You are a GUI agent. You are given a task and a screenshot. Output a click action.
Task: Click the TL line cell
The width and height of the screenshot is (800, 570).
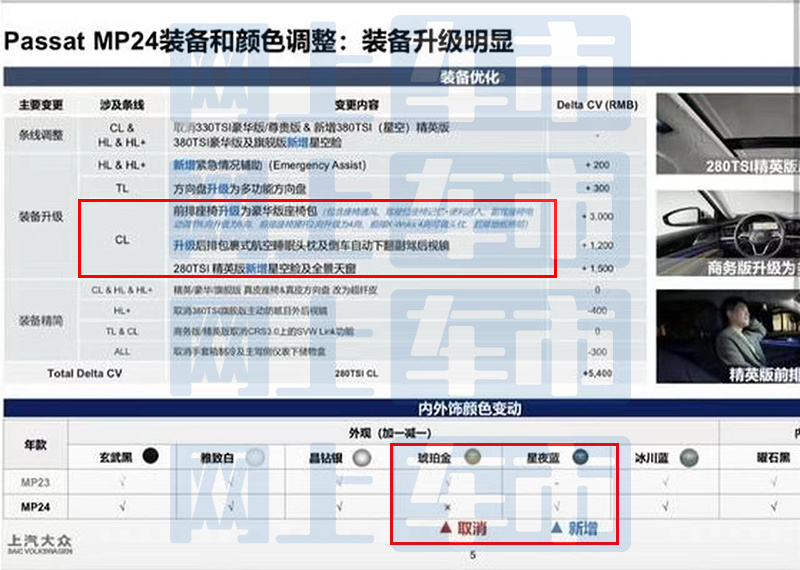[122, 188]
